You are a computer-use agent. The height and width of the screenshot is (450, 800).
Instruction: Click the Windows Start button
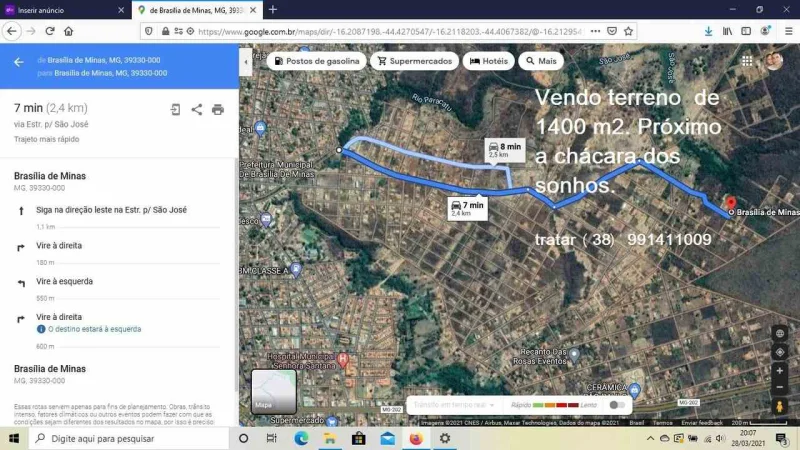pyautogui.click(x=14, y=438)
